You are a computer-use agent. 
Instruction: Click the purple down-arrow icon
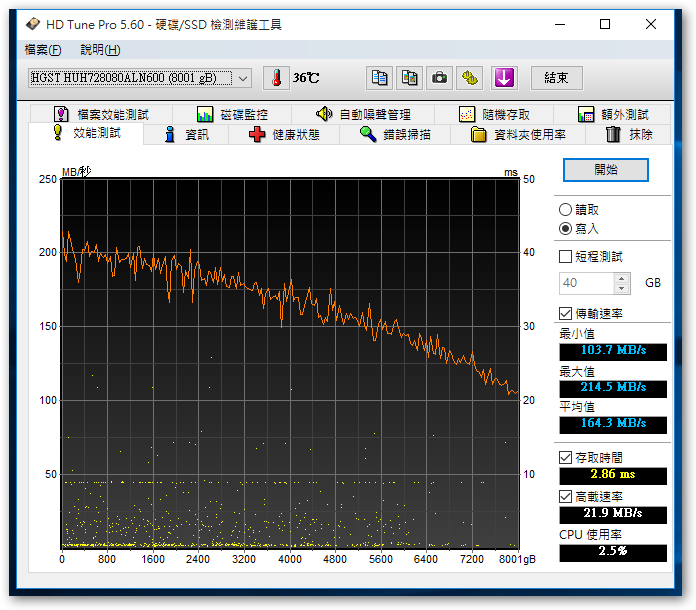[503, 78]
